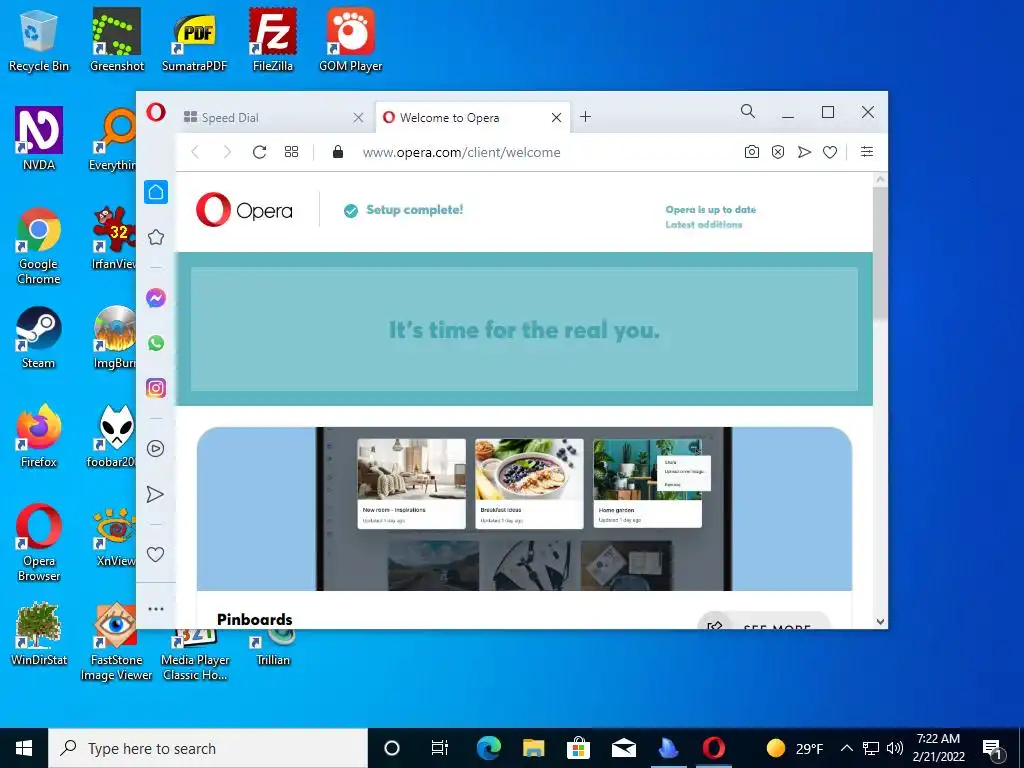Click the padlock site security icon
Viewport: 1024px width, 768px height.
(x=338, y=152)
